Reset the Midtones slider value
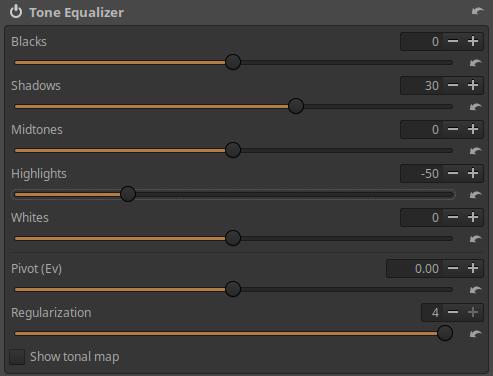This screenshot has width=493, height=376. [x=475, y=151]
